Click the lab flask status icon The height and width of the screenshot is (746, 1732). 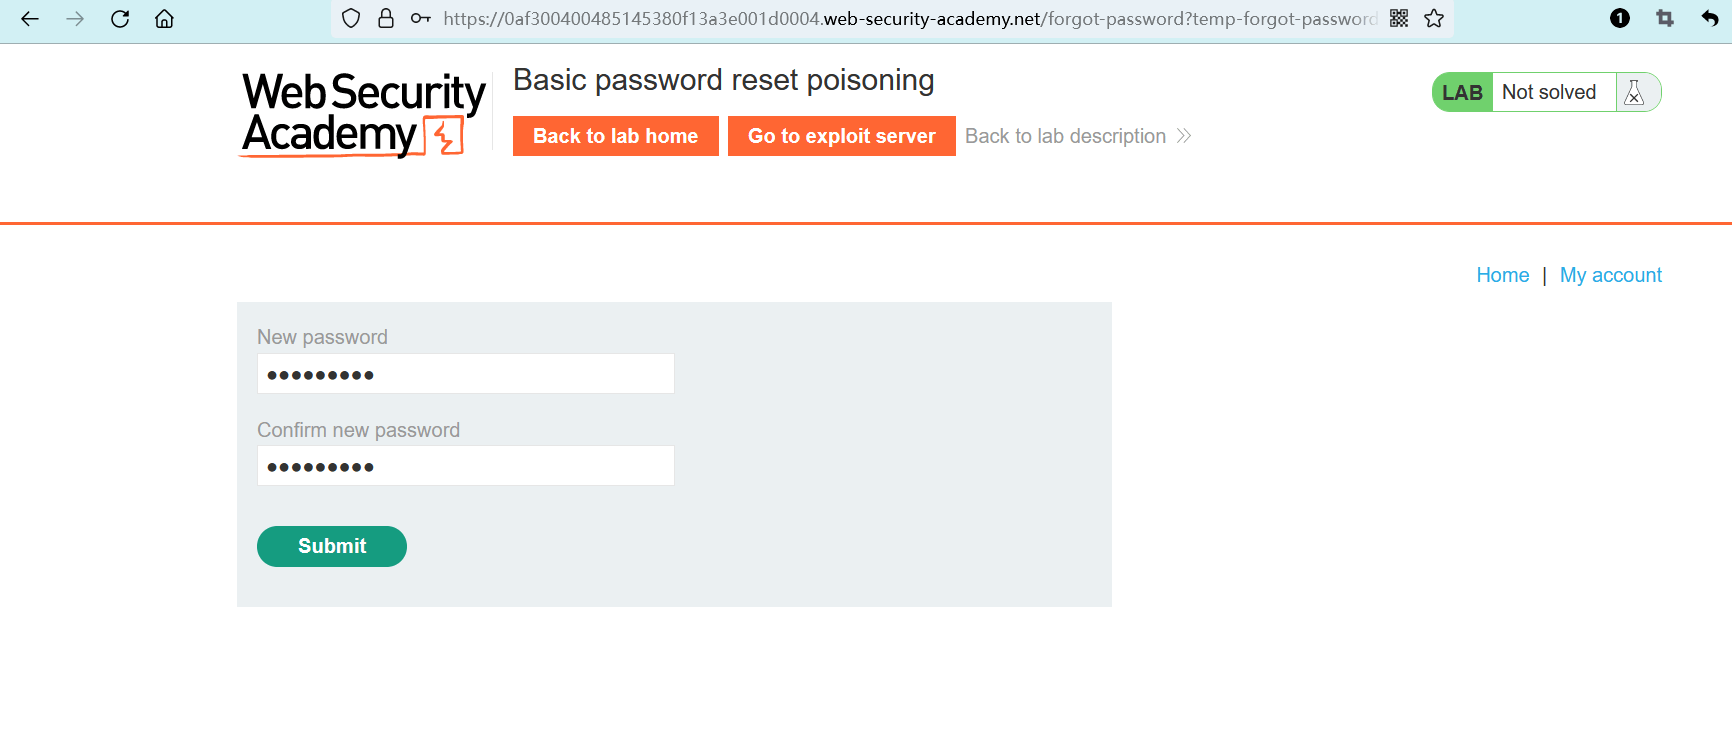[1635, 93]
